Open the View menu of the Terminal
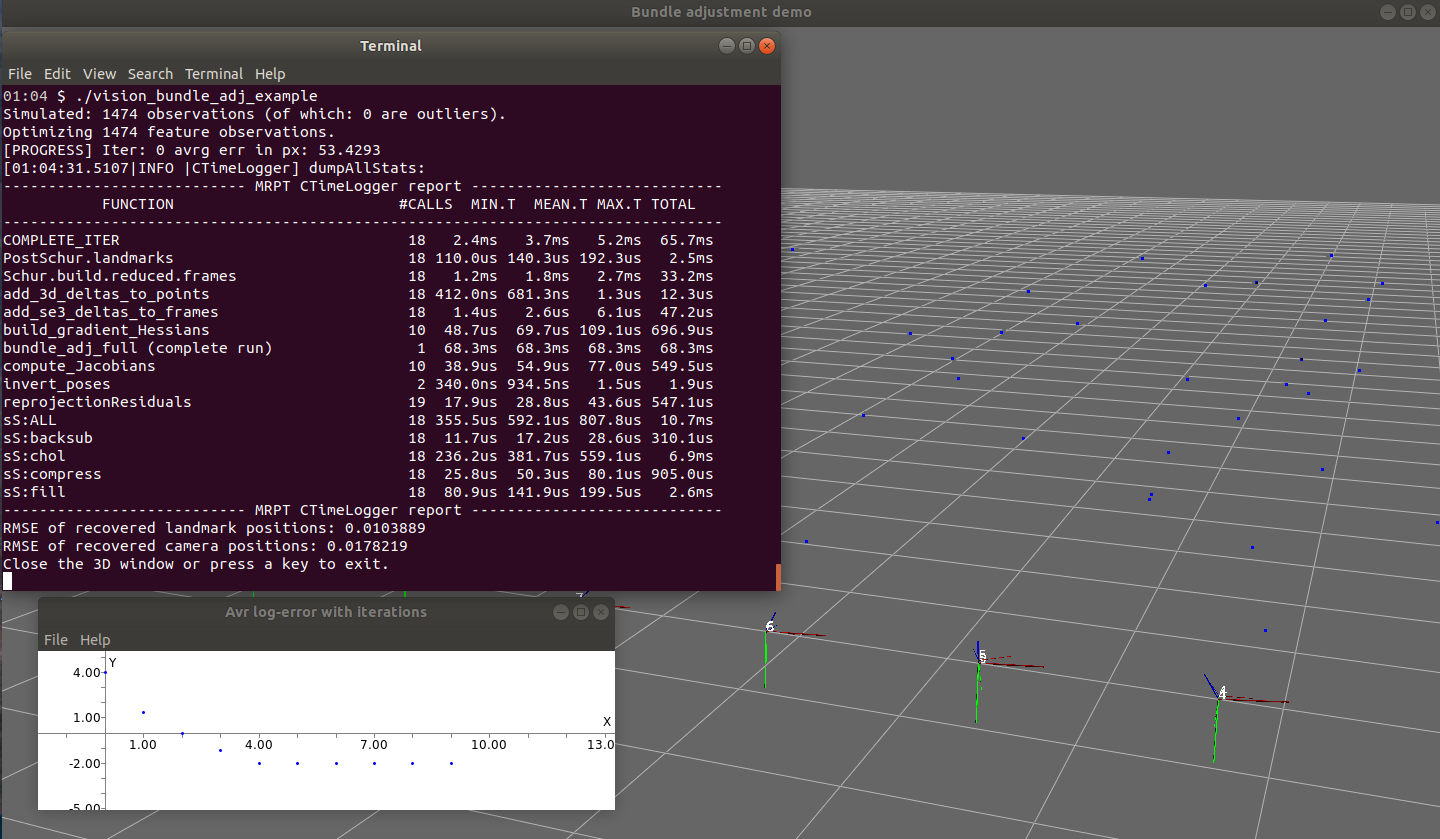Image resolution: width=1440 pixels, height=839 pixels. 99,74
